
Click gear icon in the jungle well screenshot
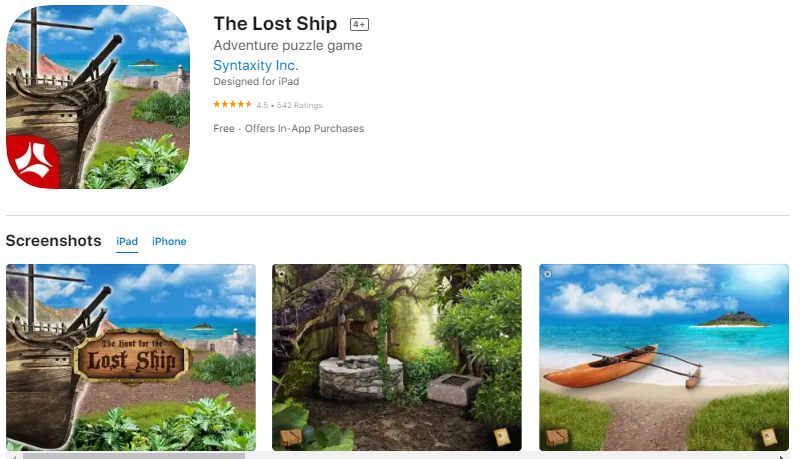(281, 274)
